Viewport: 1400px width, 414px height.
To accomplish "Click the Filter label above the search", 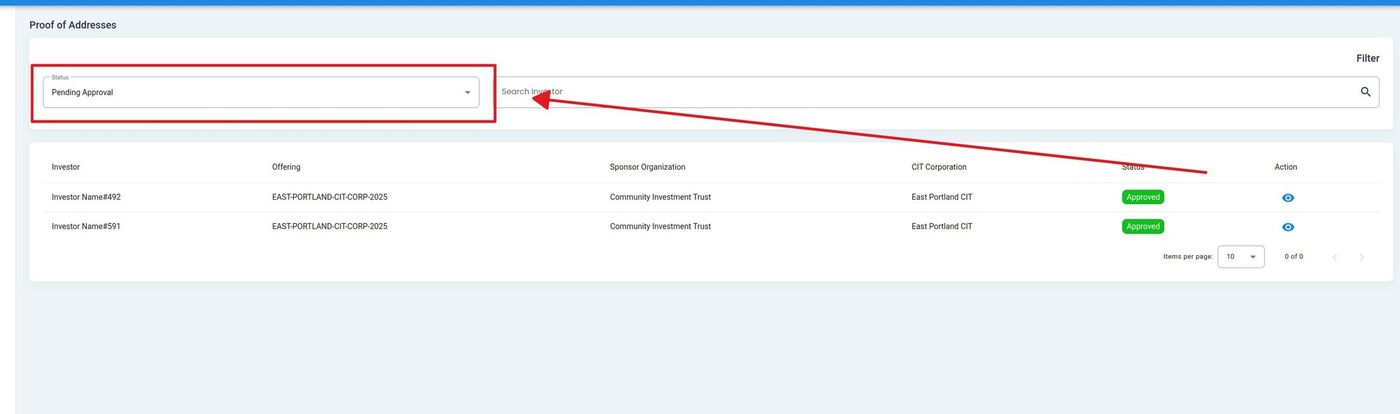I will pyautogui.click(x=1367, y=59).
